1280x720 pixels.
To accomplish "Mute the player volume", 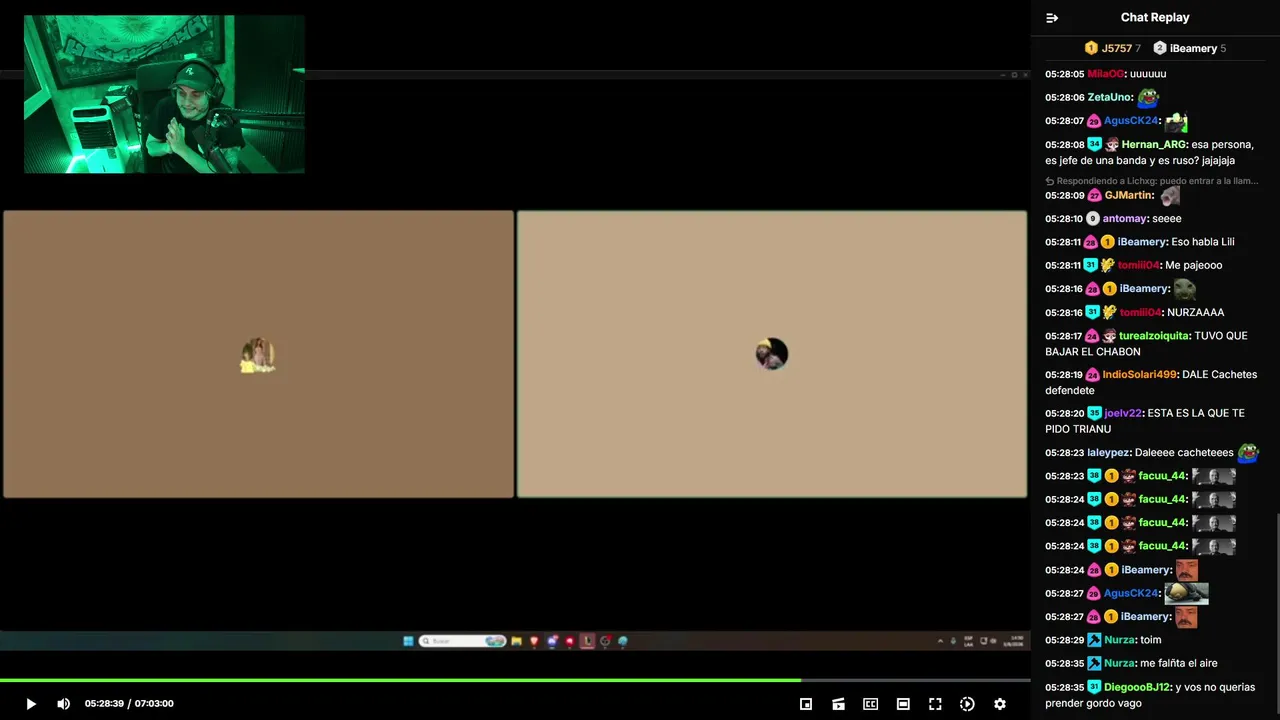I will click(63, 704).
